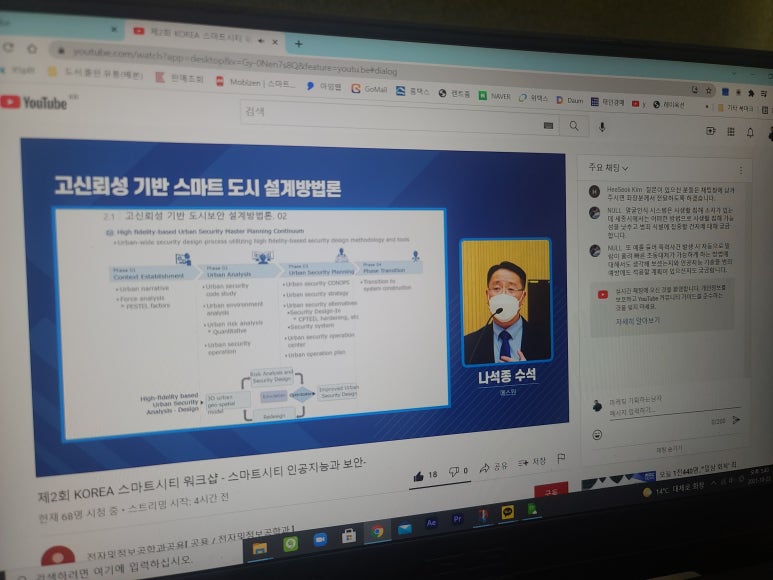The image size is (773, 580).
Task: Go to the browser home page
Action: pos(32,49)
